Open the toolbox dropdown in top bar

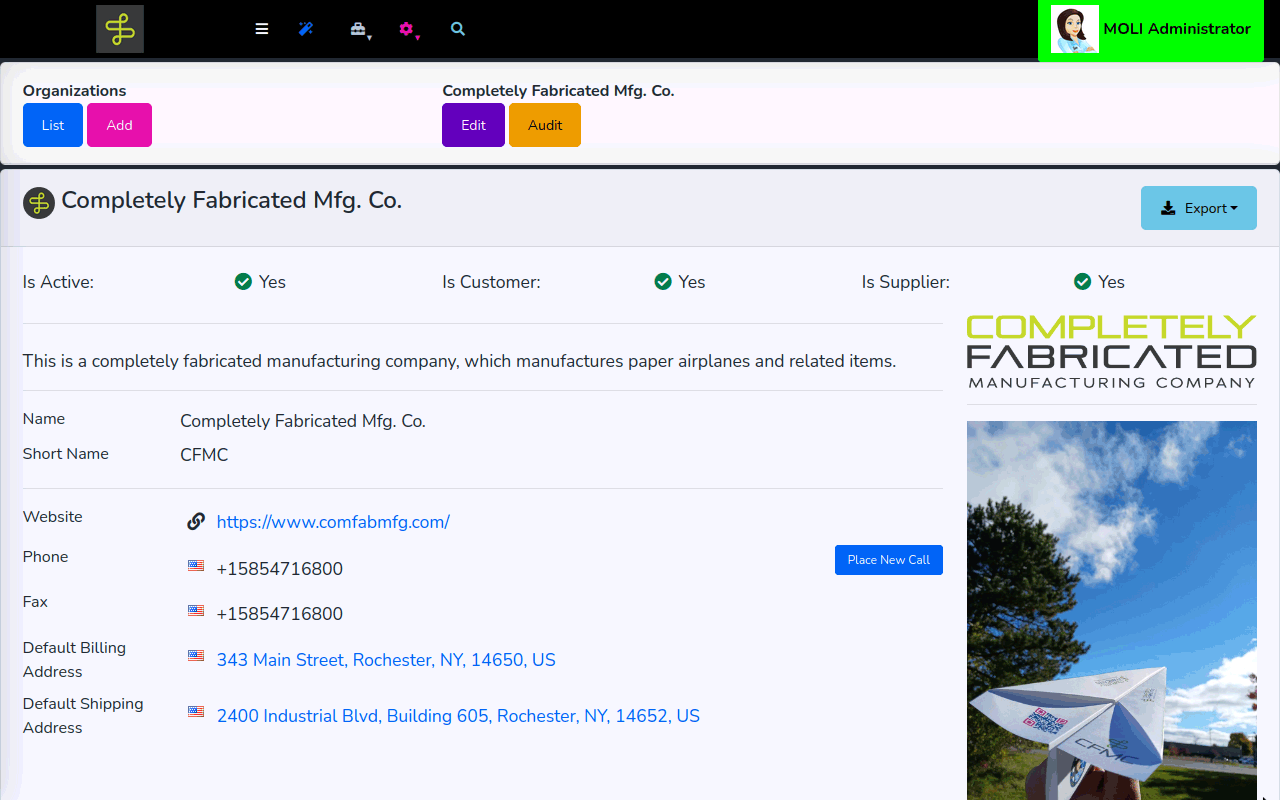pos(358,30)
